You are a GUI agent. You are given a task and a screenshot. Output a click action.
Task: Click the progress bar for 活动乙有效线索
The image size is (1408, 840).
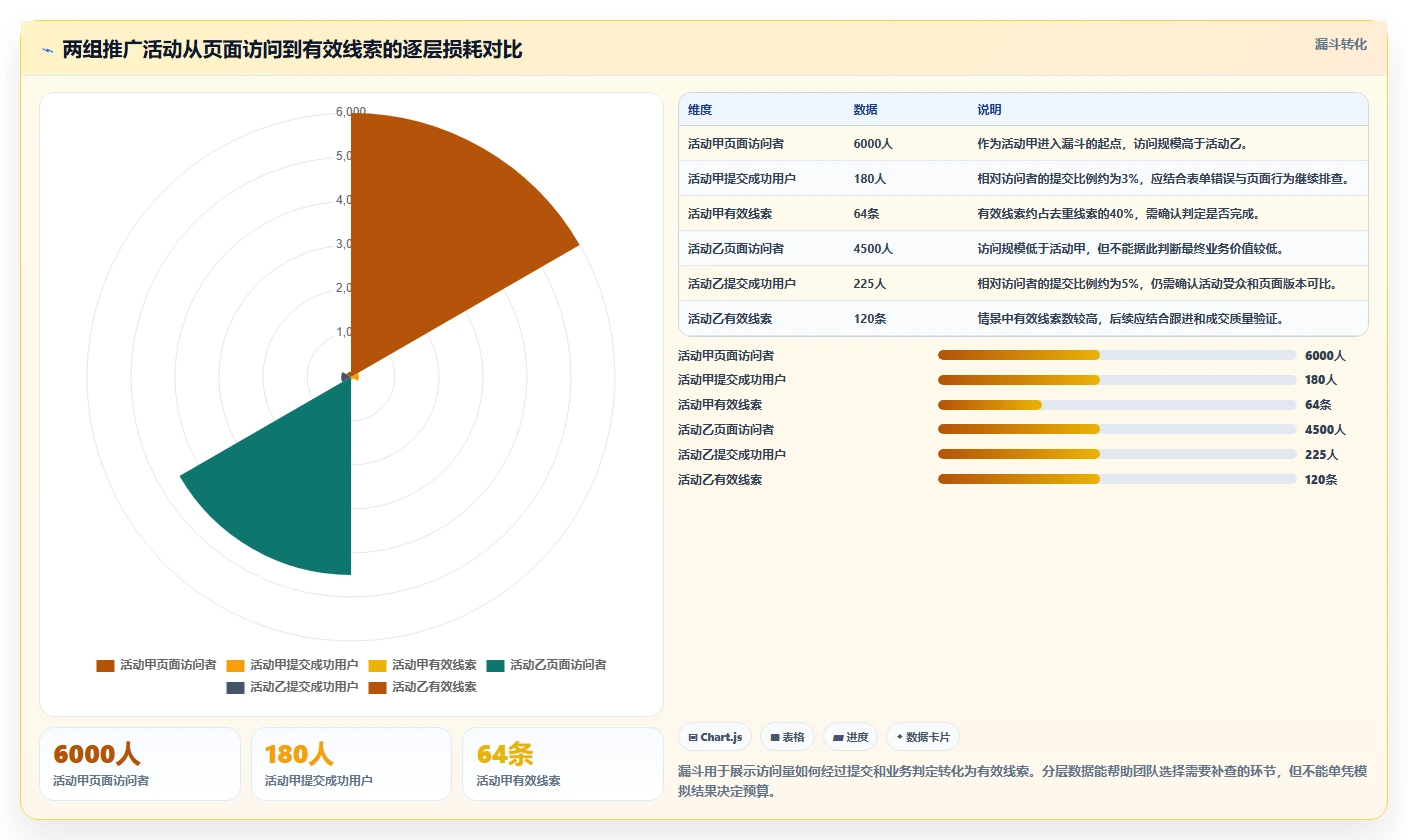pyautogui.click(x=1117, y=480)
